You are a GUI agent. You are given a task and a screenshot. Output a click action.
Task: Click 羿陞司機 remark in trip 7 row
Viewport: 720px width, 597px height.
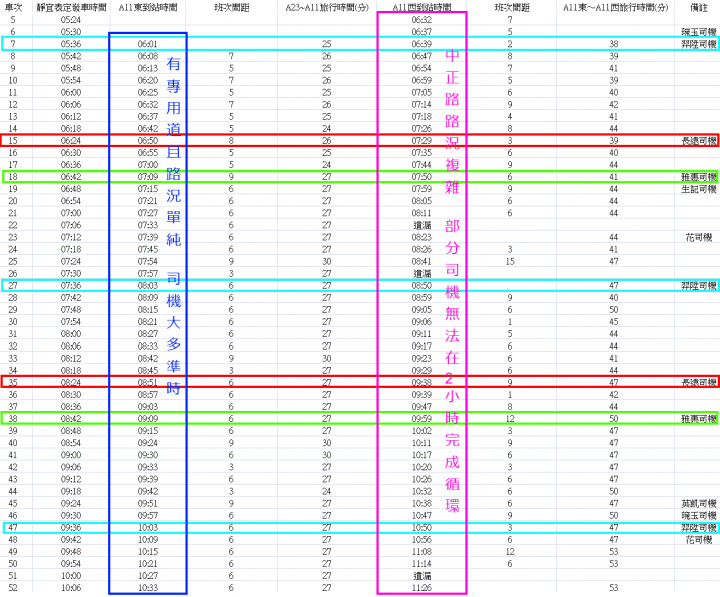(698, 44)
